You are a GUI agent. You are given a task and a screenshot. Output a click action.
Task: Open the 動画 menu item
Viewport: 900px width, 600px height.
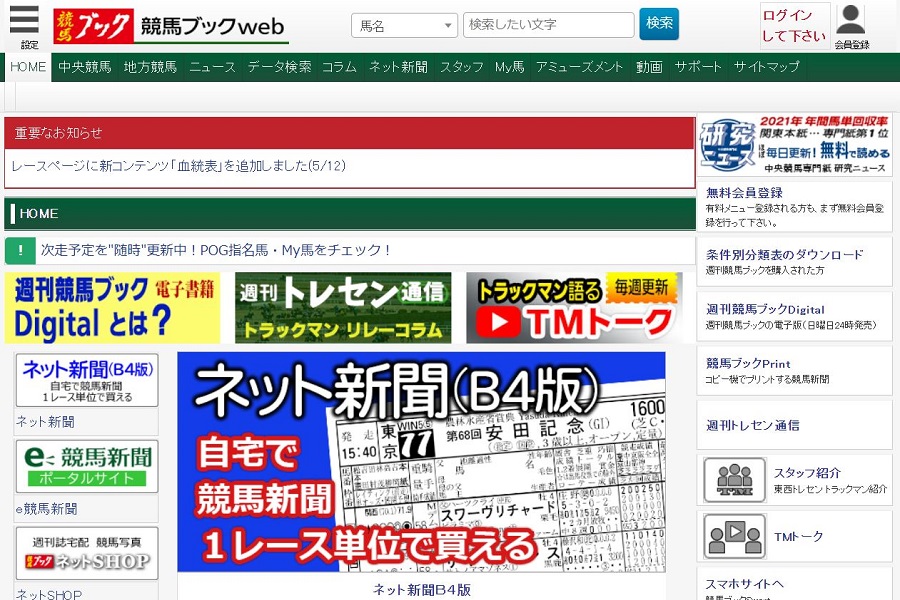(649, 67)
